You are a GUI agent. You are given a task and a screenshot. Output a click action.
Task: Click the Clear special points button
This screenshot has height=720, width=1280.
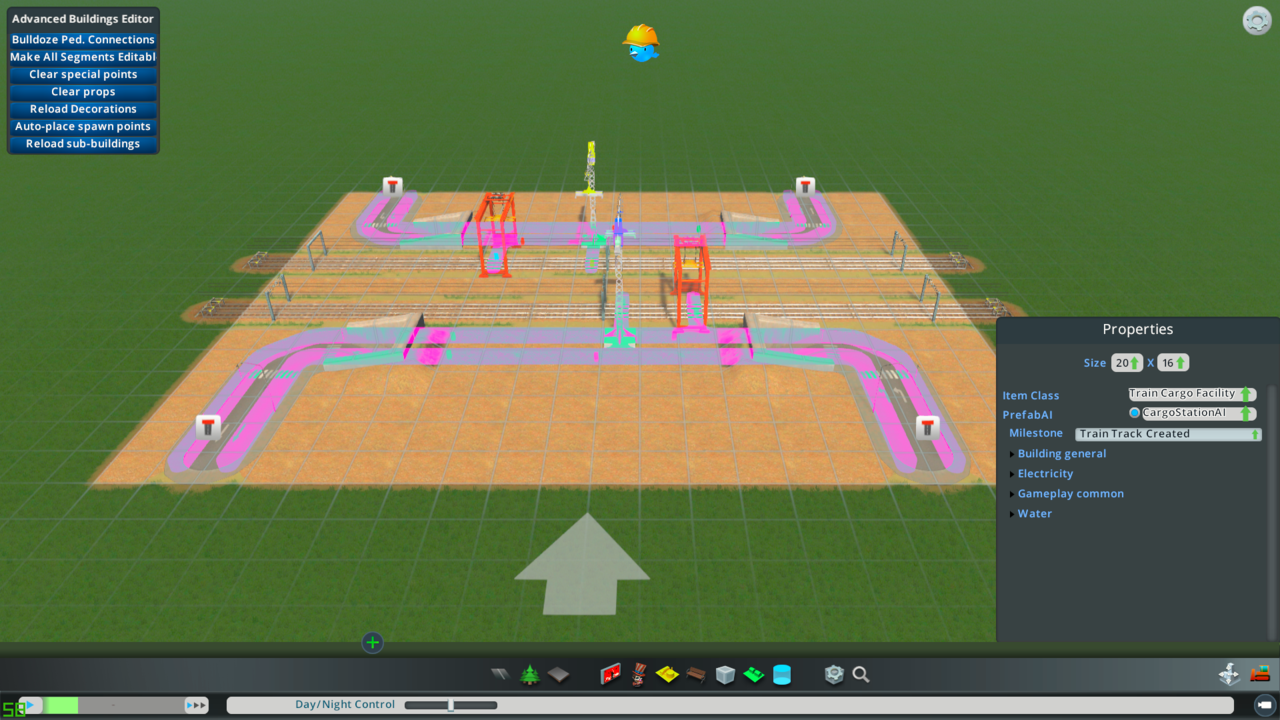coord(83,74)
